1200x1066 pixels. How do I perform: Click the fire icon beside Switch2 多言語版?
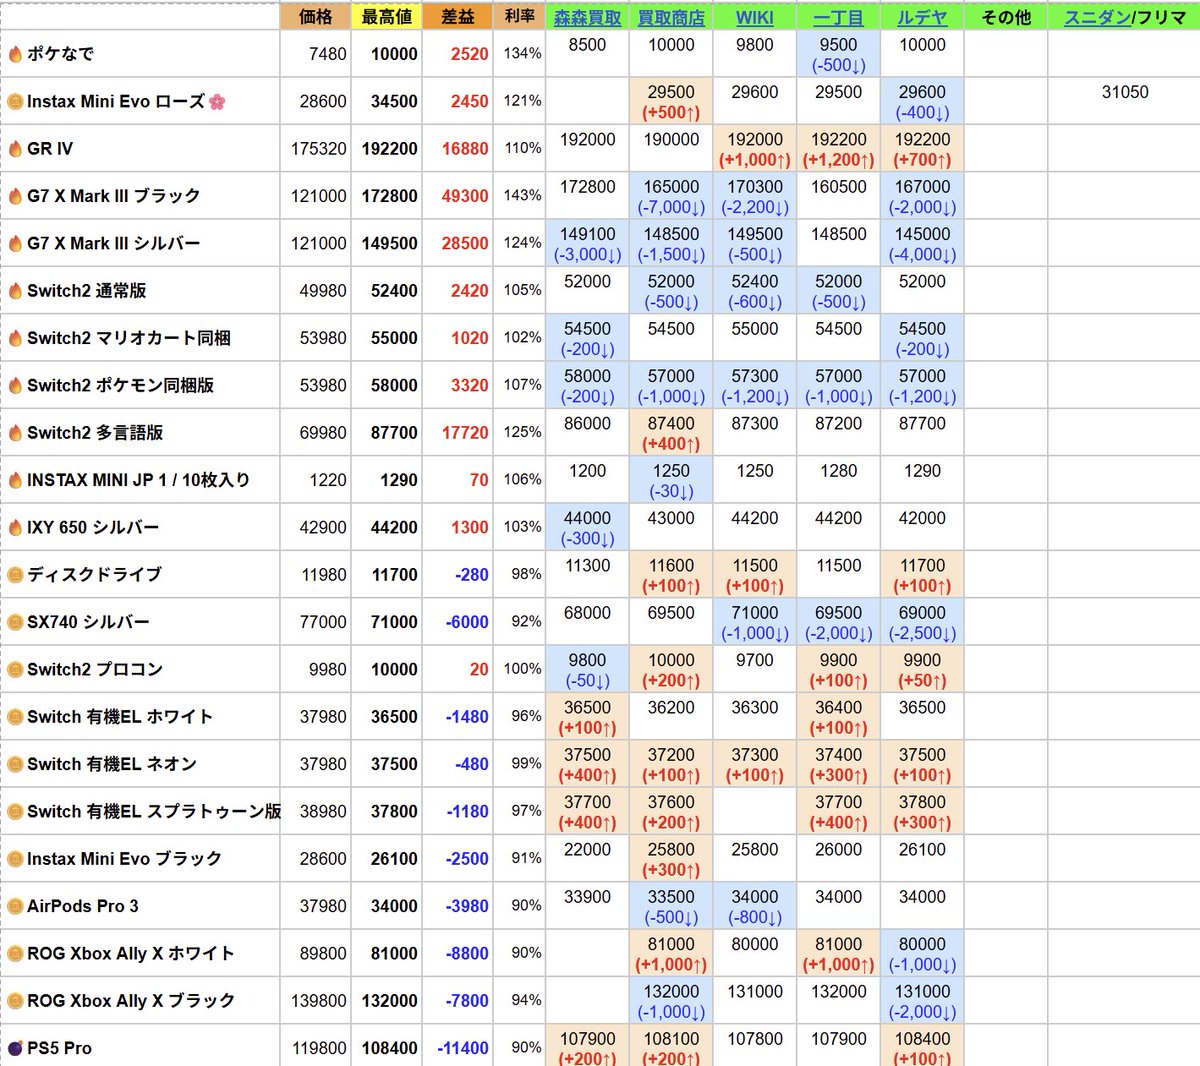click(x=15, y=433)
